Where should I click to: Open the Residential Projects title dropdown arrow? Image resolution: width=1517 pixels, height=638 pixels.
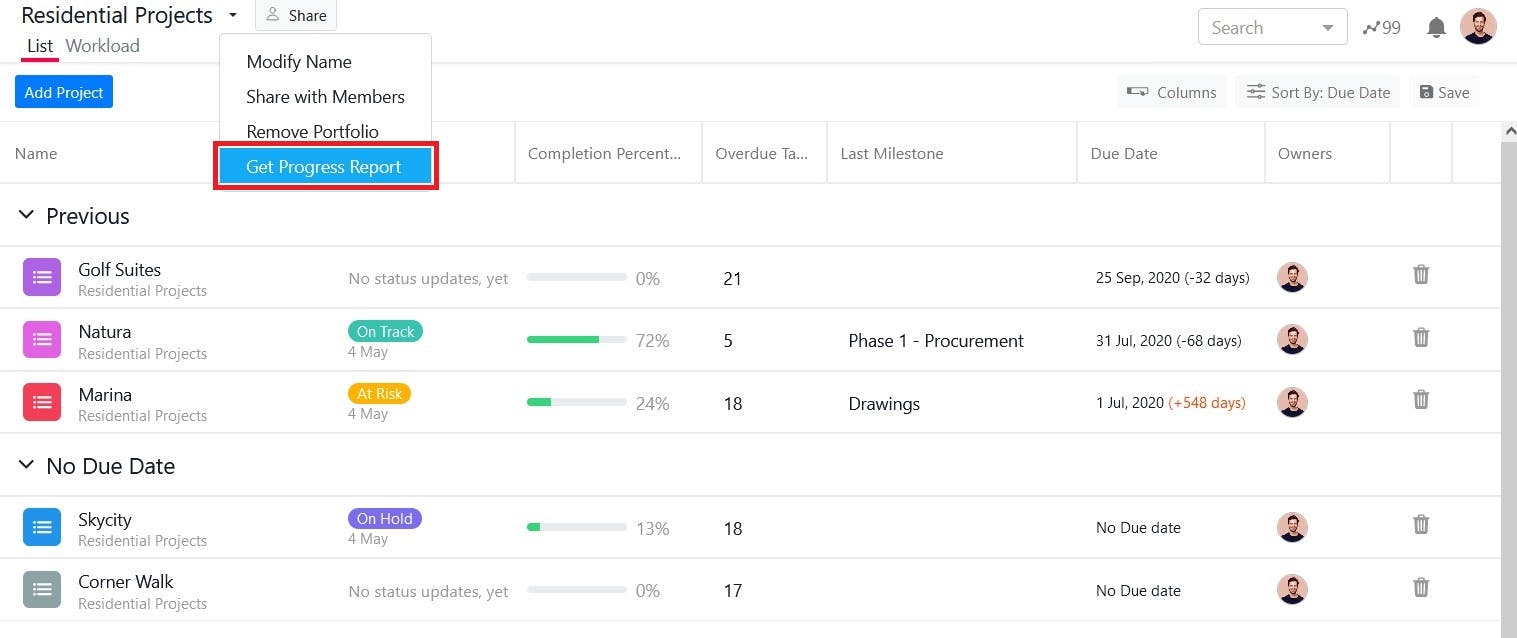pos(233,15)
